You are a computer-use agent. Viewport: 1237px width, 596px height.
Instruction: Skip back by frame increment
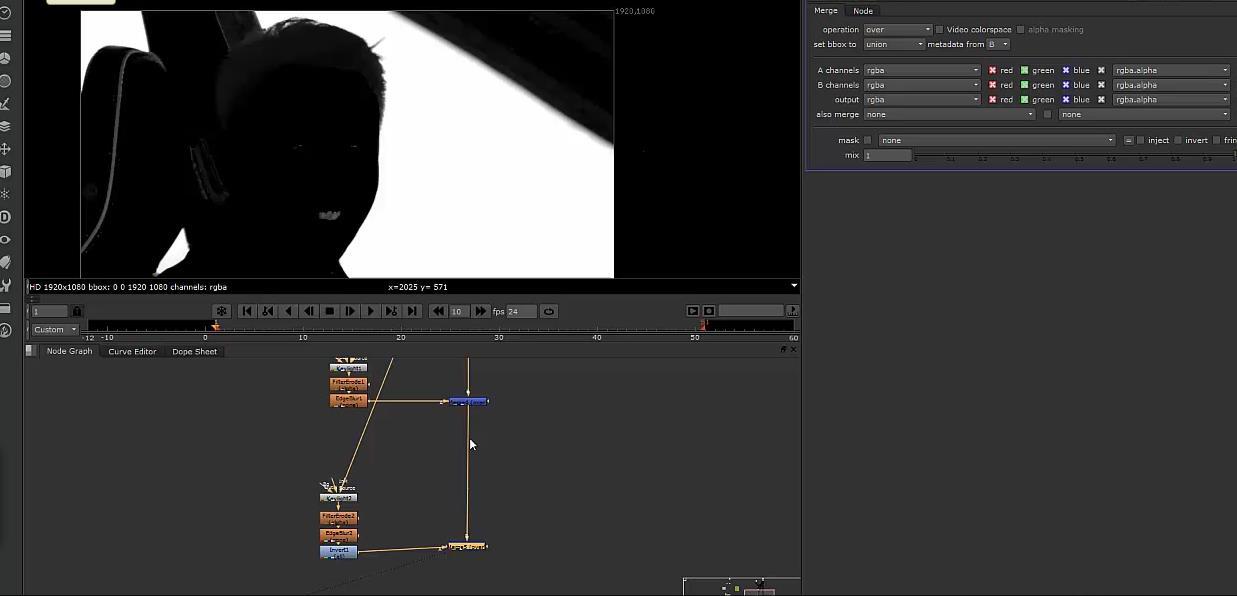(438, 311)
